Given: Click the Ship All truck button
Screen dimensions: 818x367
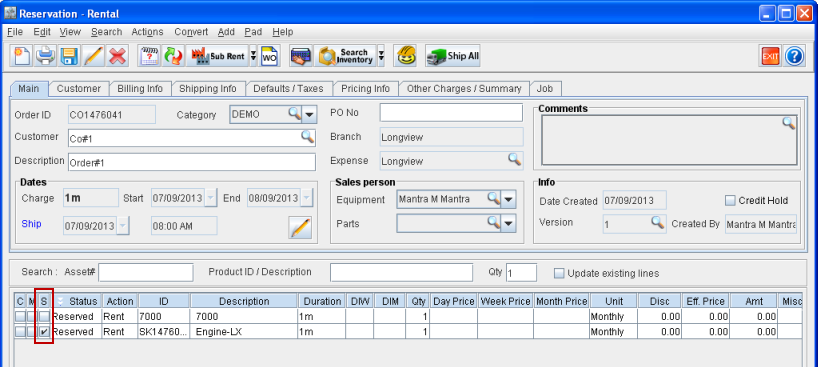Looking at the screenshot, I should (x=452, y=55).
